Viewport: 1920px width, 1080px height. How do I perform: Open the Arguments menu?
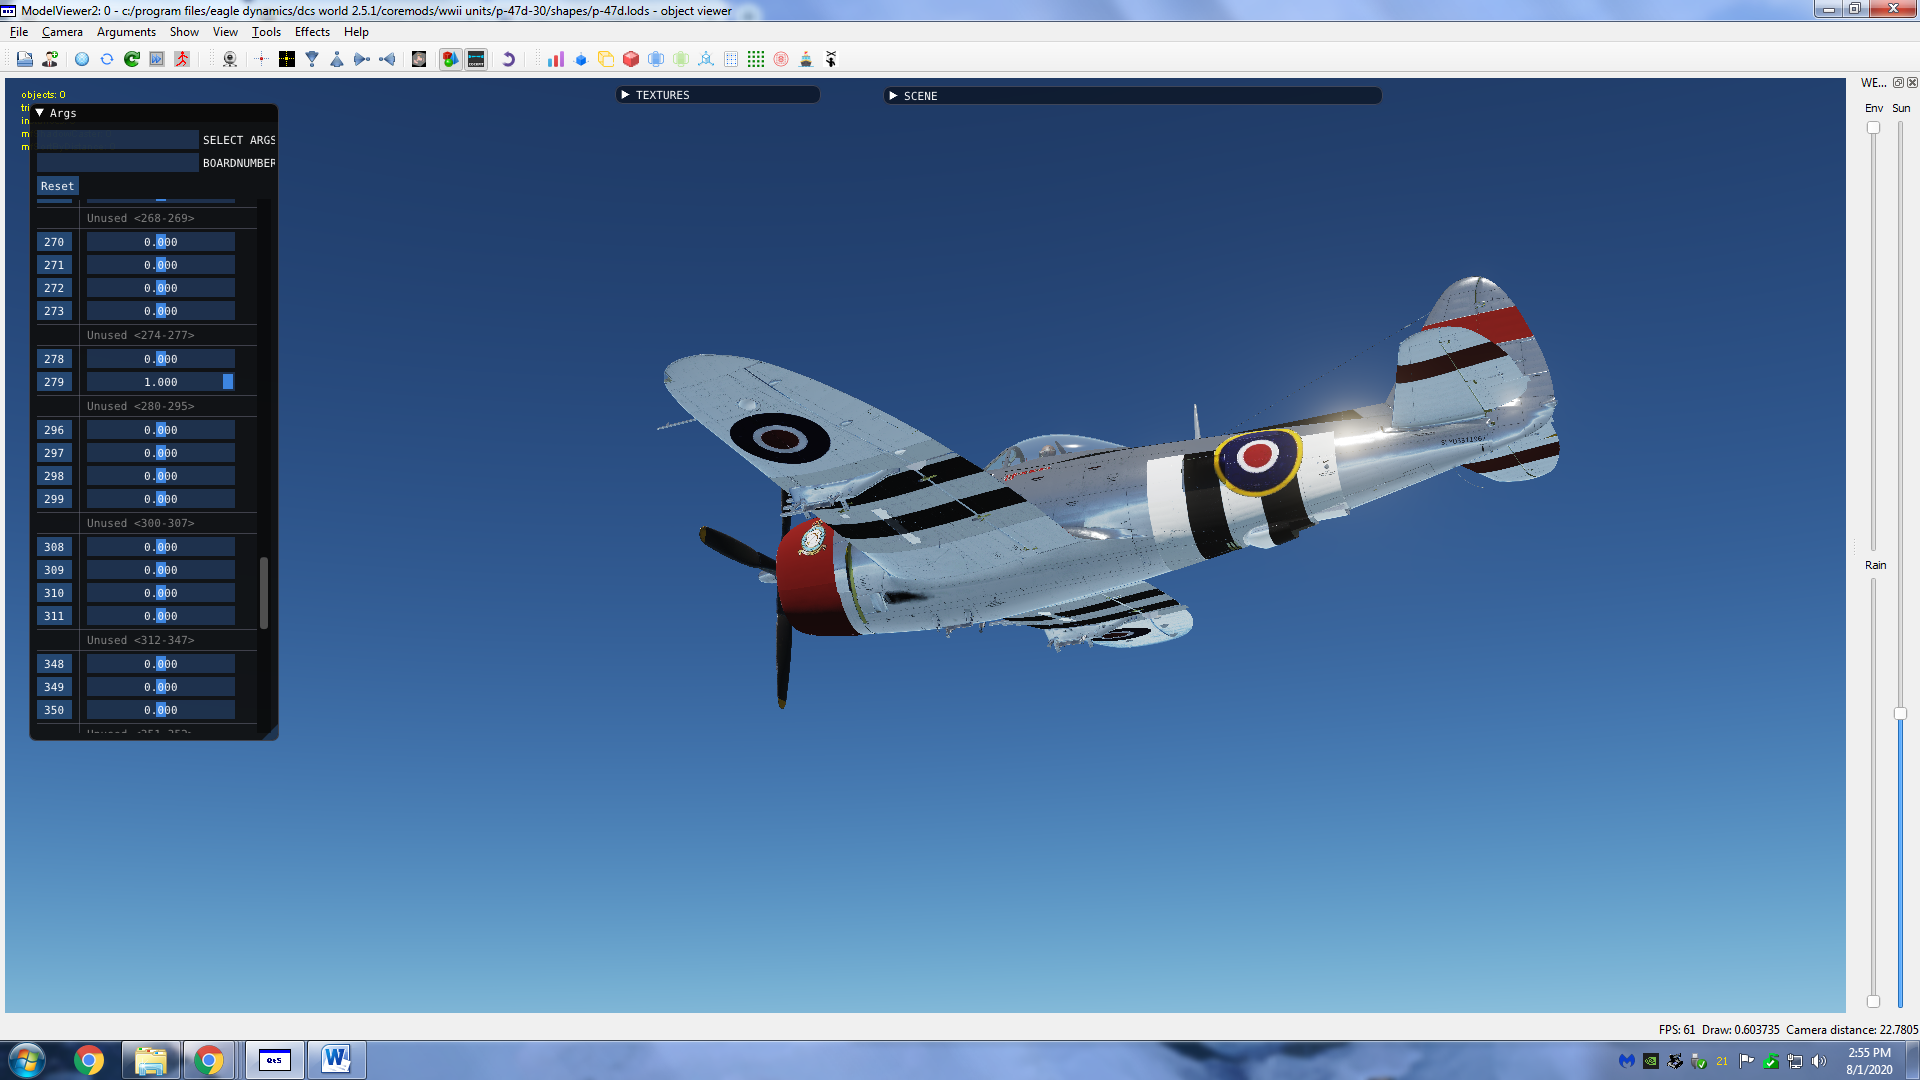click(x=126, y=32)
